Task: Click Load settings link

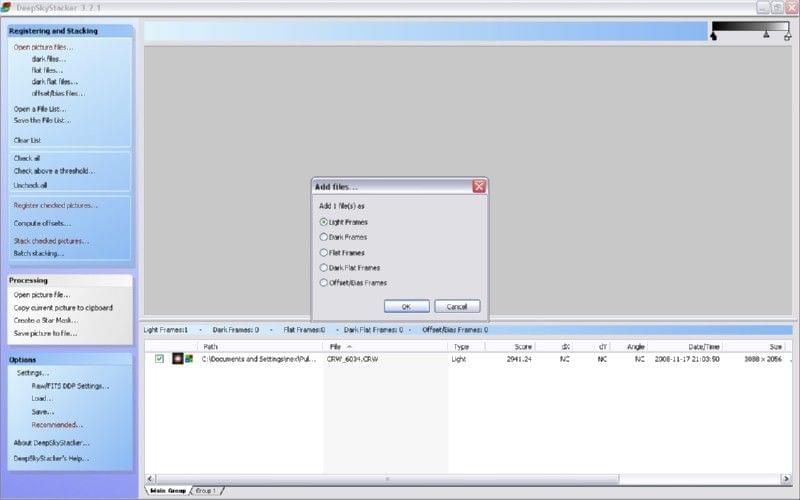Action: coord(42,398)
